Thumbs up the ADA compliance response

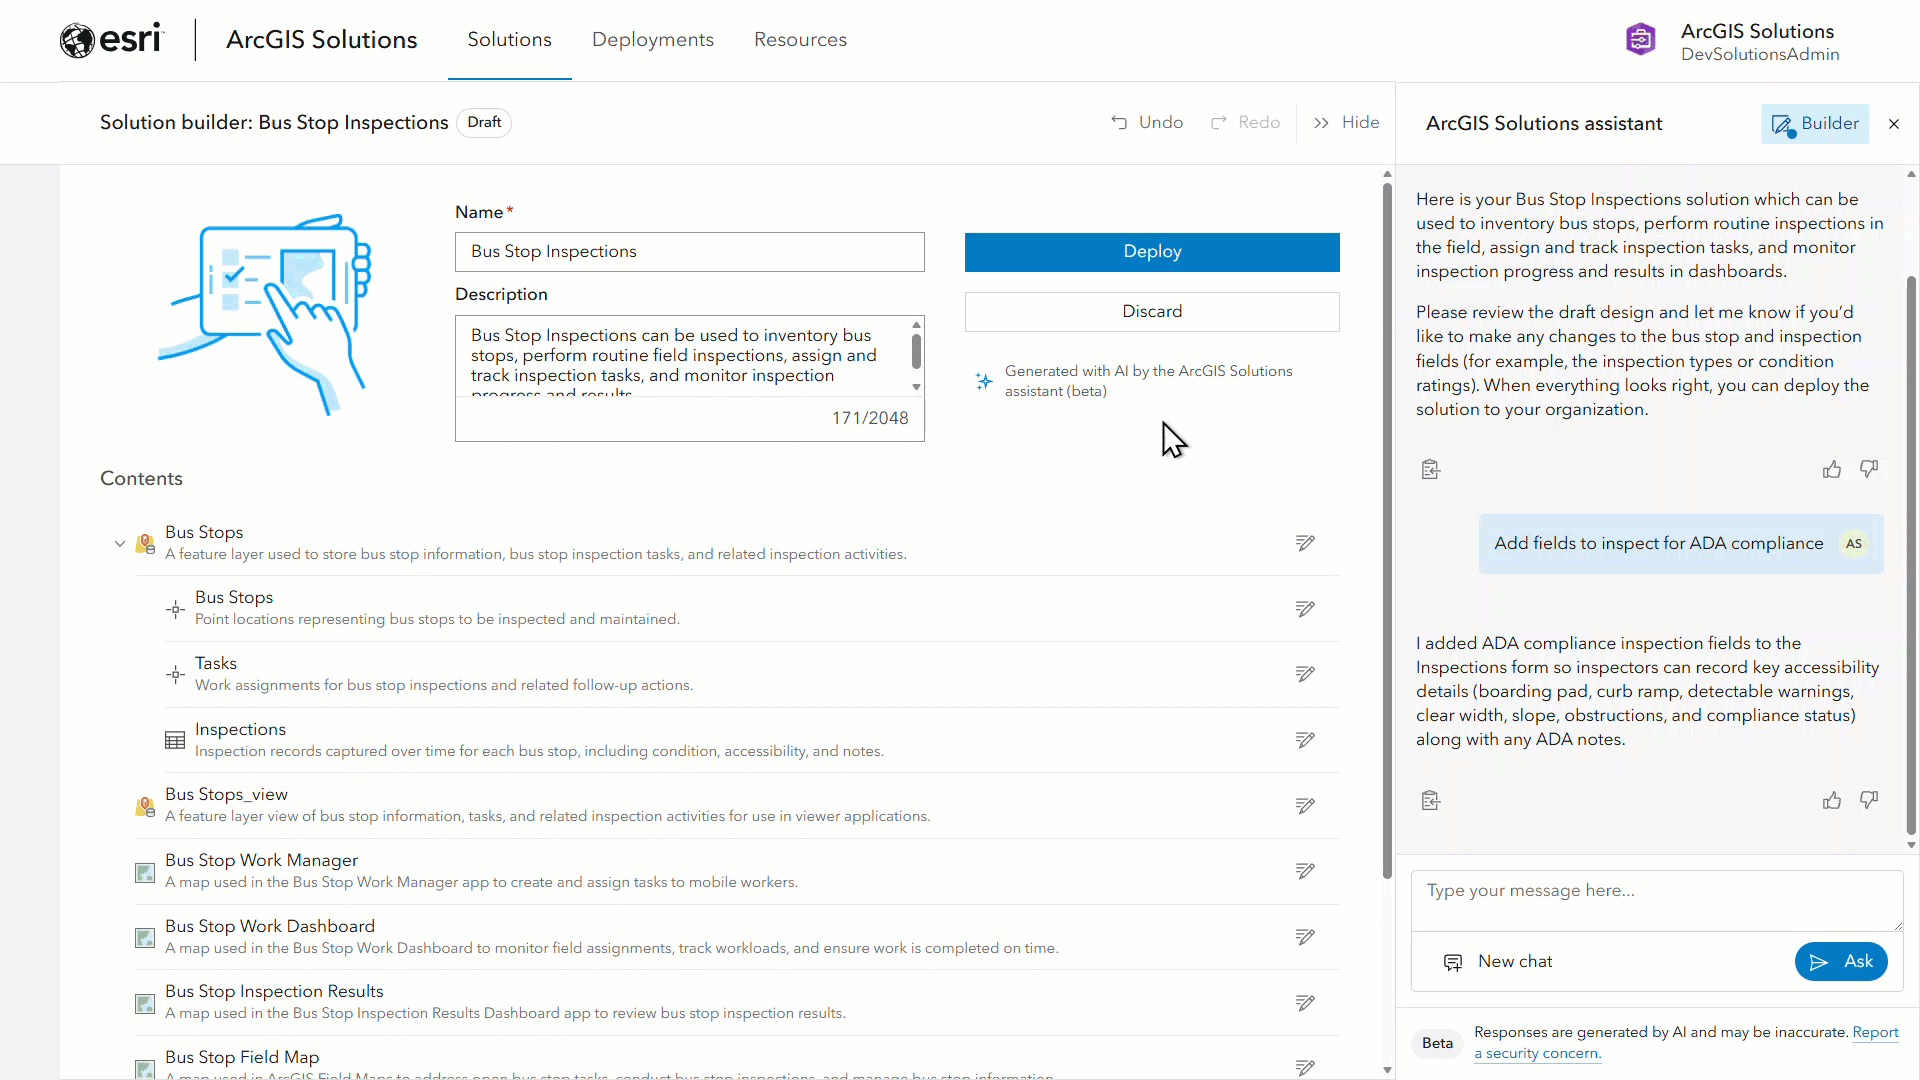(1832, 800)
